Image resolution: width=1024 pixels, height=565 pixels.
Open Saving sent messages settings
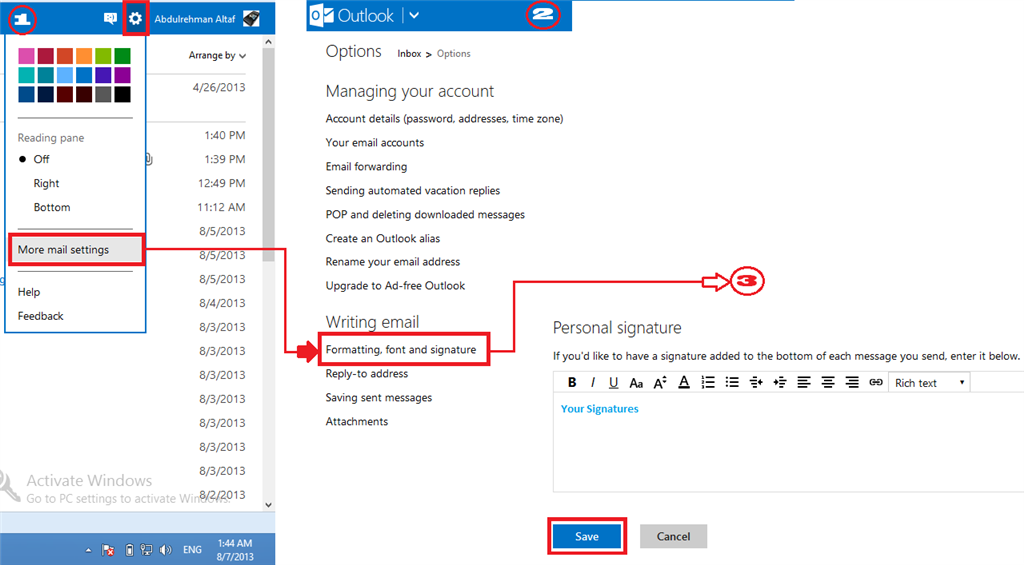[x=379, y=398]
